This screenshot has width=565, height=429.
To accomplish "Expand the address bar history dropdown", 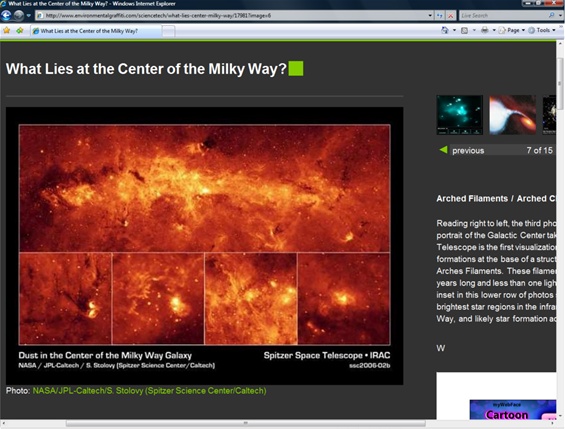I will 430,15.
